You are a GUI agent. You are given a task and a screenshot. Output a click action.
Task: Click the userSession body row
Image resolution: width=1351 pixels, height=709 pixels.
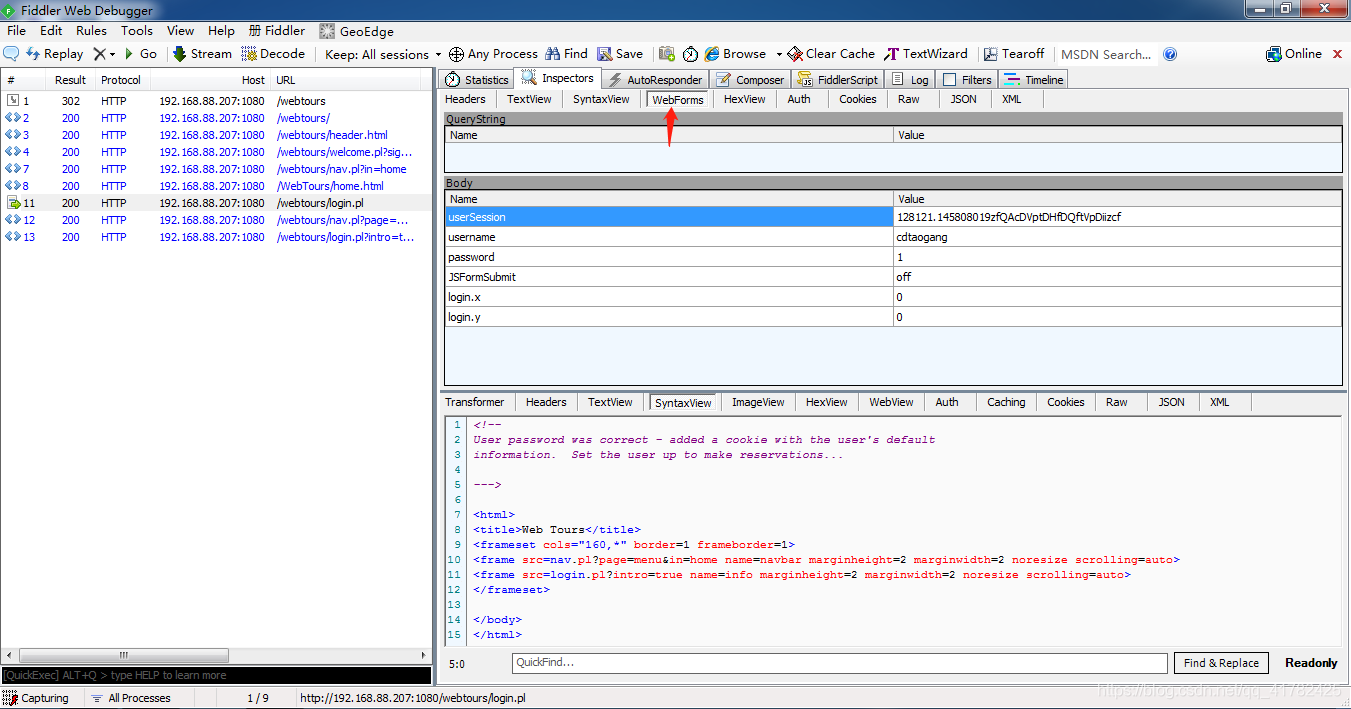[893, 217]
